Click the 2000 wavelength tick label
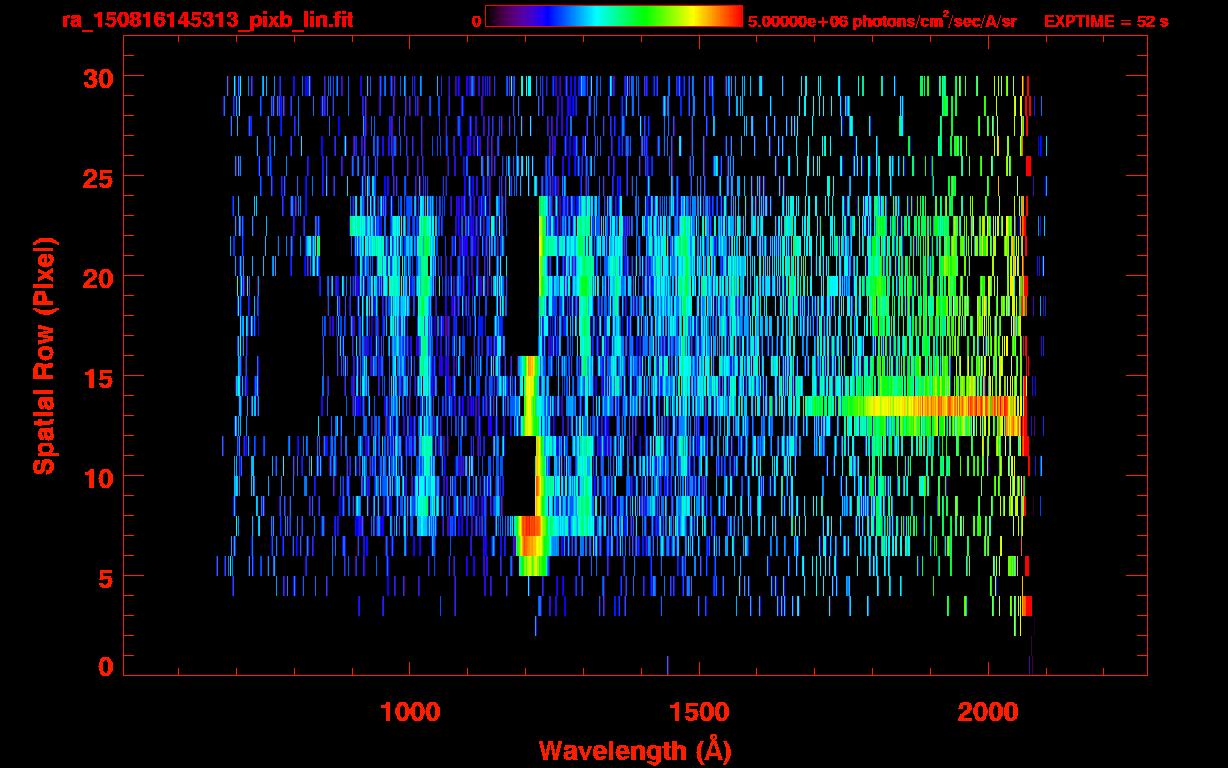 point(986,712)
